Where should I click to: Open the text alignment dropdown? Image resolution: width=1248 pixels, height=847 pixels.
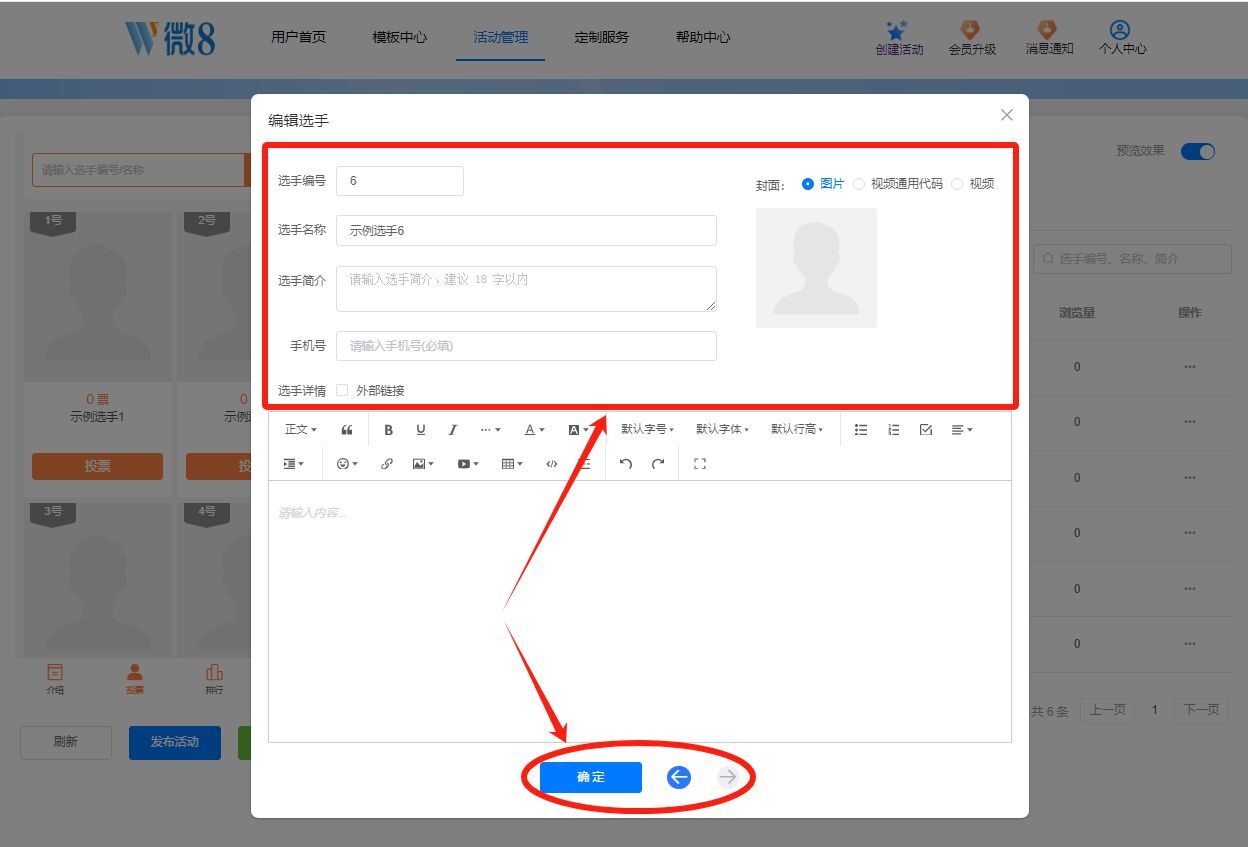(962, 430)
